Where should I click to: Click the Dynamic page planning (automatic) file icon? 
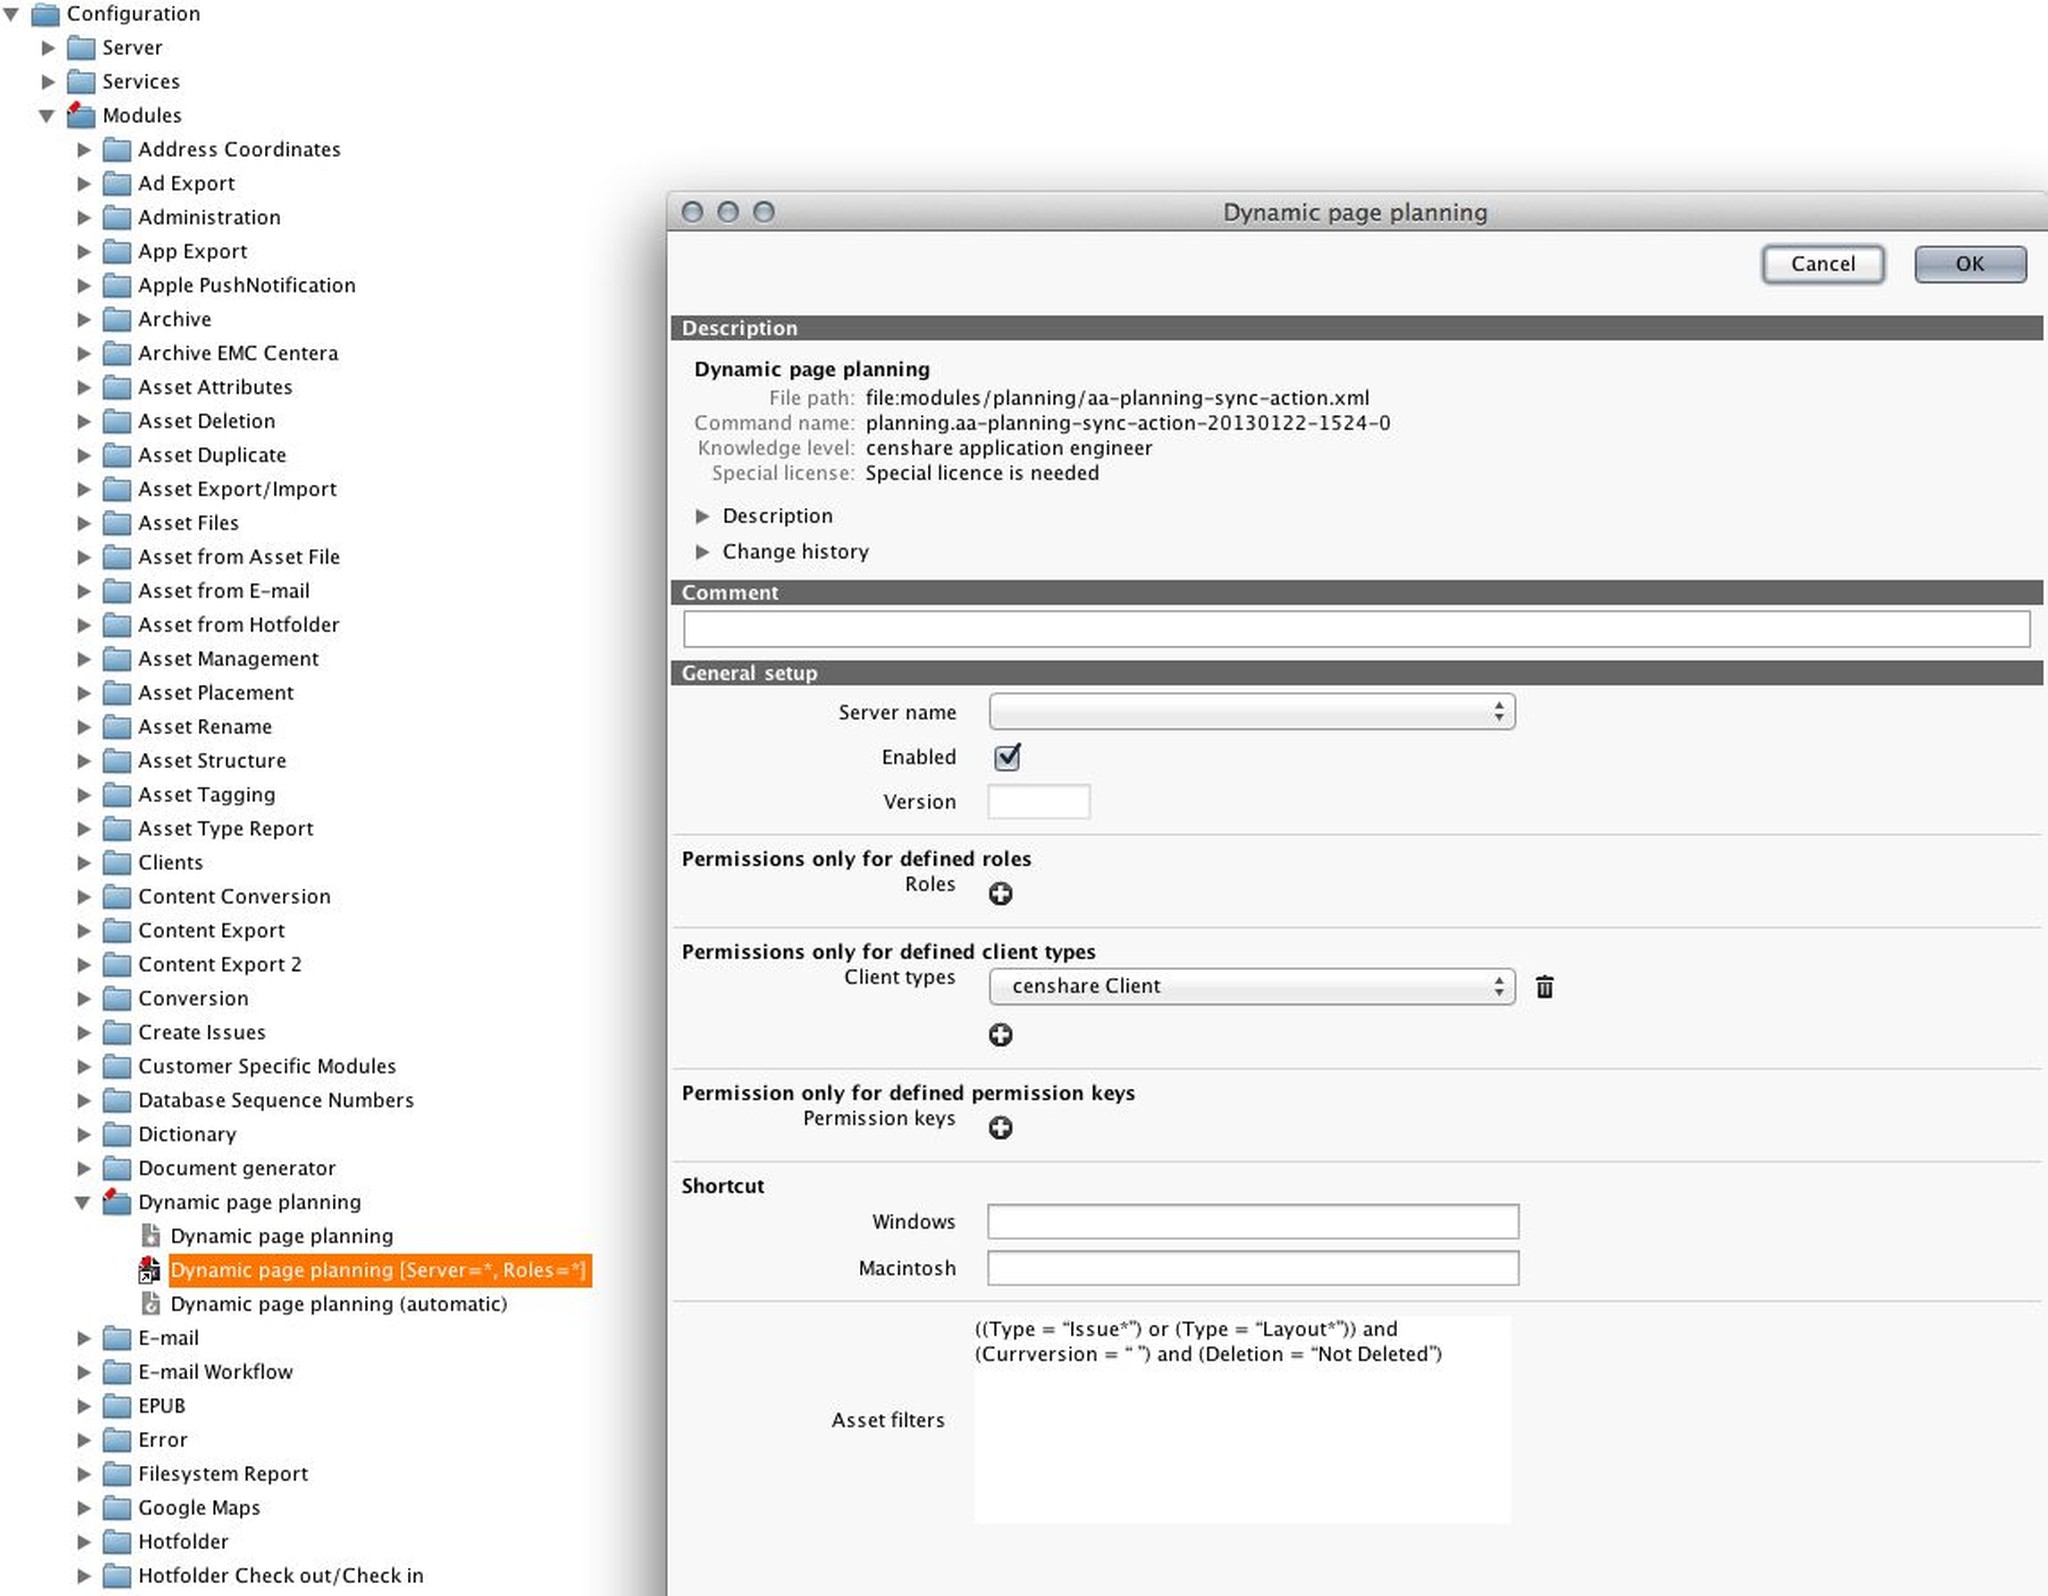coord(151,1303)
